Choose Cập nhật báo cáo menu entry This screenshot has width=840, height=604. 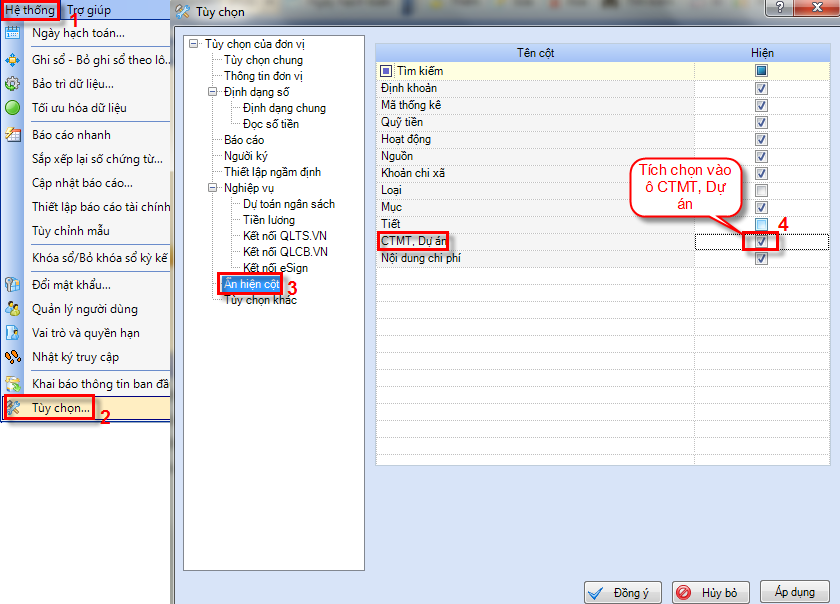click(x=82, y=183)
